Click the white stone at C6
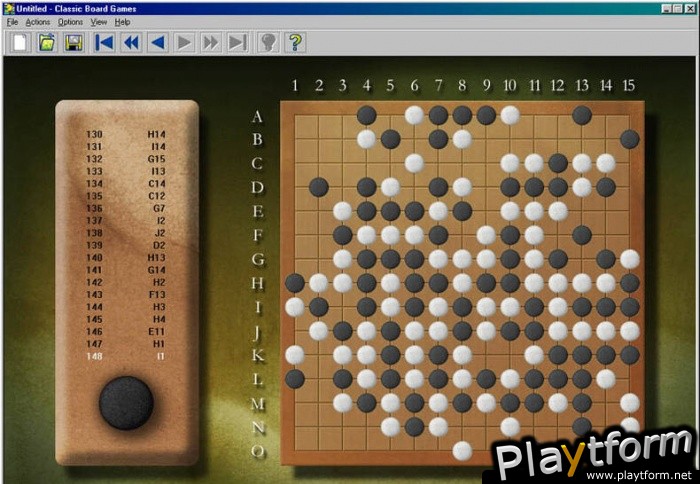Image resolution: width=700 pixels, height=484 pixels. click(414, 163)
